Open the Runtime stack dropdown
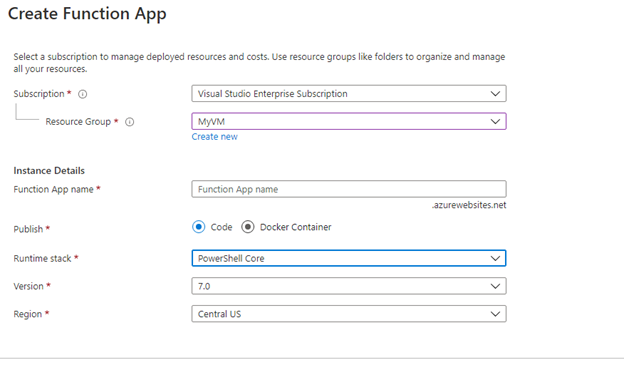This screenshot has width=624, height=365. point(349,258)
